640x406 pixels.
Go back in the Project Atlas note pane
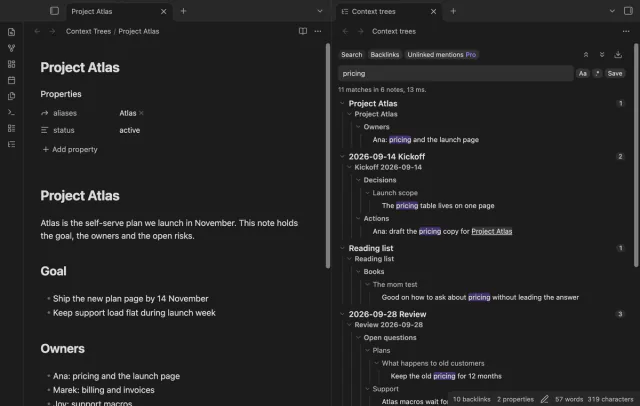click(x=37, y=31)
